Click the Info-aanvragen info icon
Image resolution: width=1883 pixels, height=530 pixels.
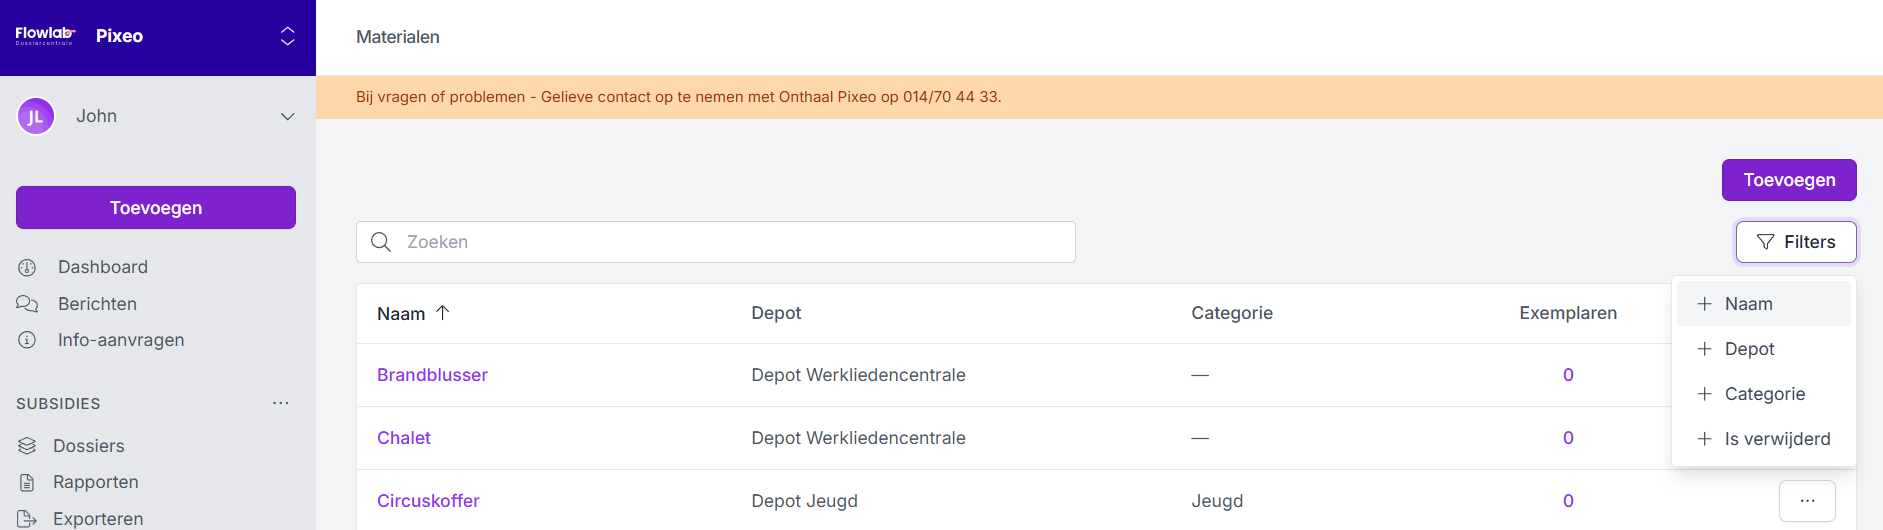point(27,340)
